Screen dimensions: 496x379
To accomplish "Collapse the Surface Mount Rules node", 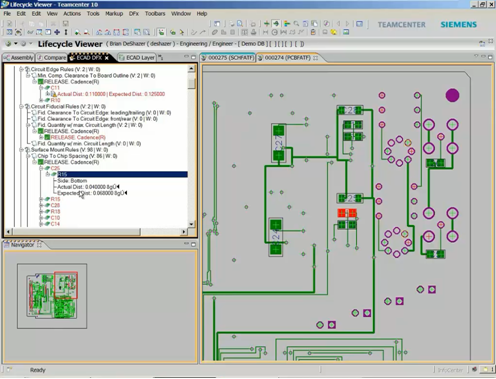I will tap(21, 150).
